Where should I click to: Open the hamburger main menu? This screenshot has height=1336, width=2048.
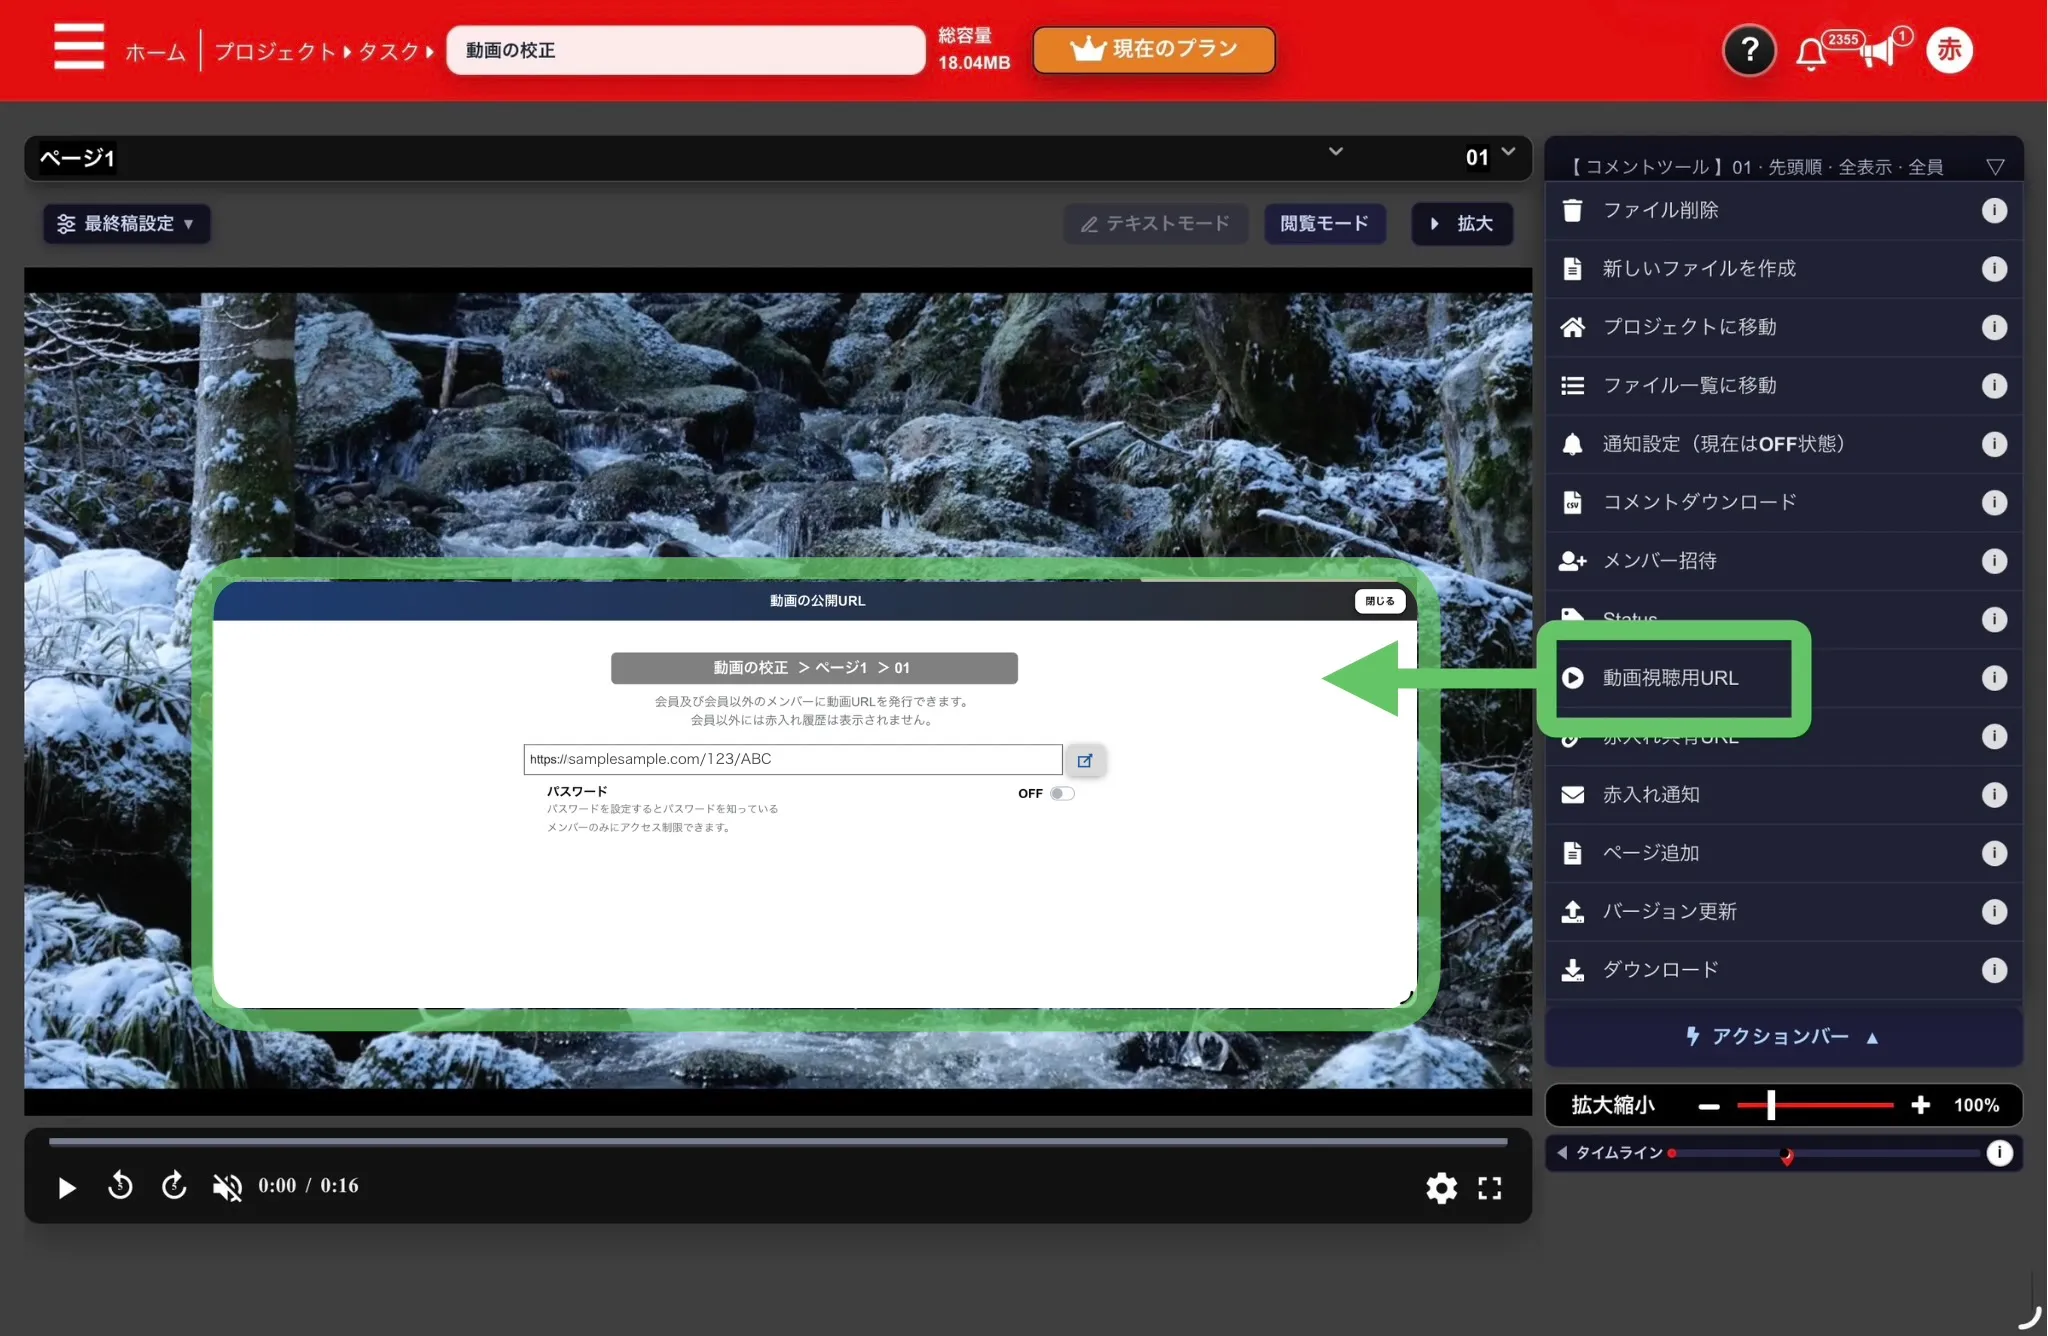click(79, 47)
